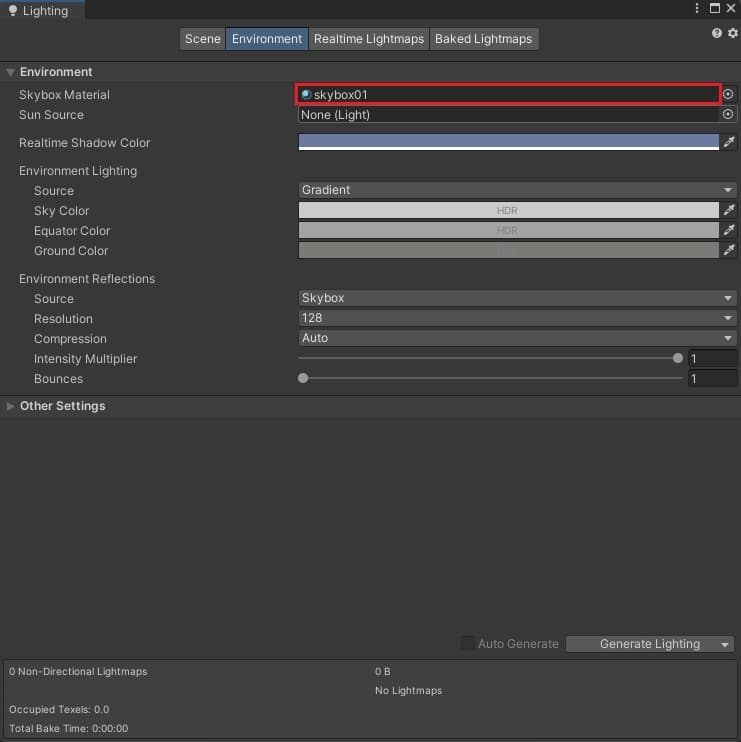Click the Ground Color eyedropper icon
The height and width of the screenshot is (742, 741).
729,250
